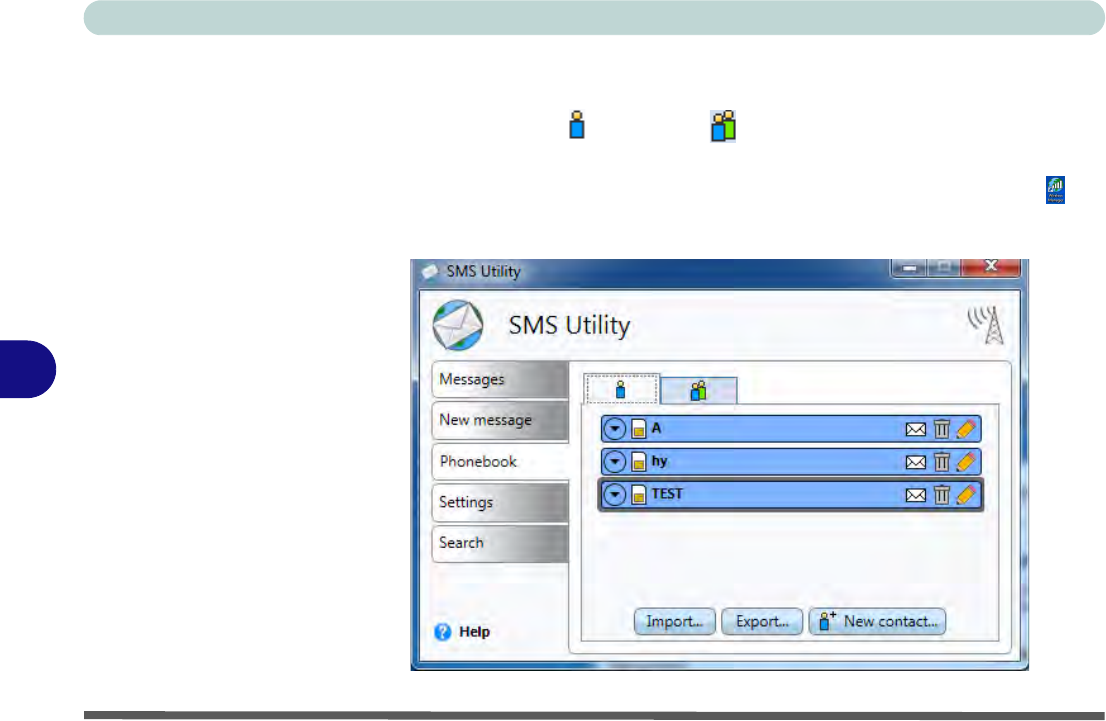
Task: Delete the hy contact
Action: point(941,462)
